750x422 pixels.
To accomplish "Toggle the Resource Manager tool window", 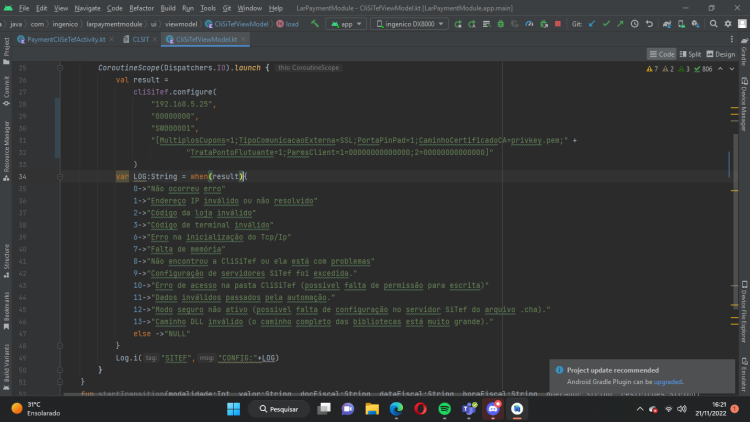I will [6, 151].
